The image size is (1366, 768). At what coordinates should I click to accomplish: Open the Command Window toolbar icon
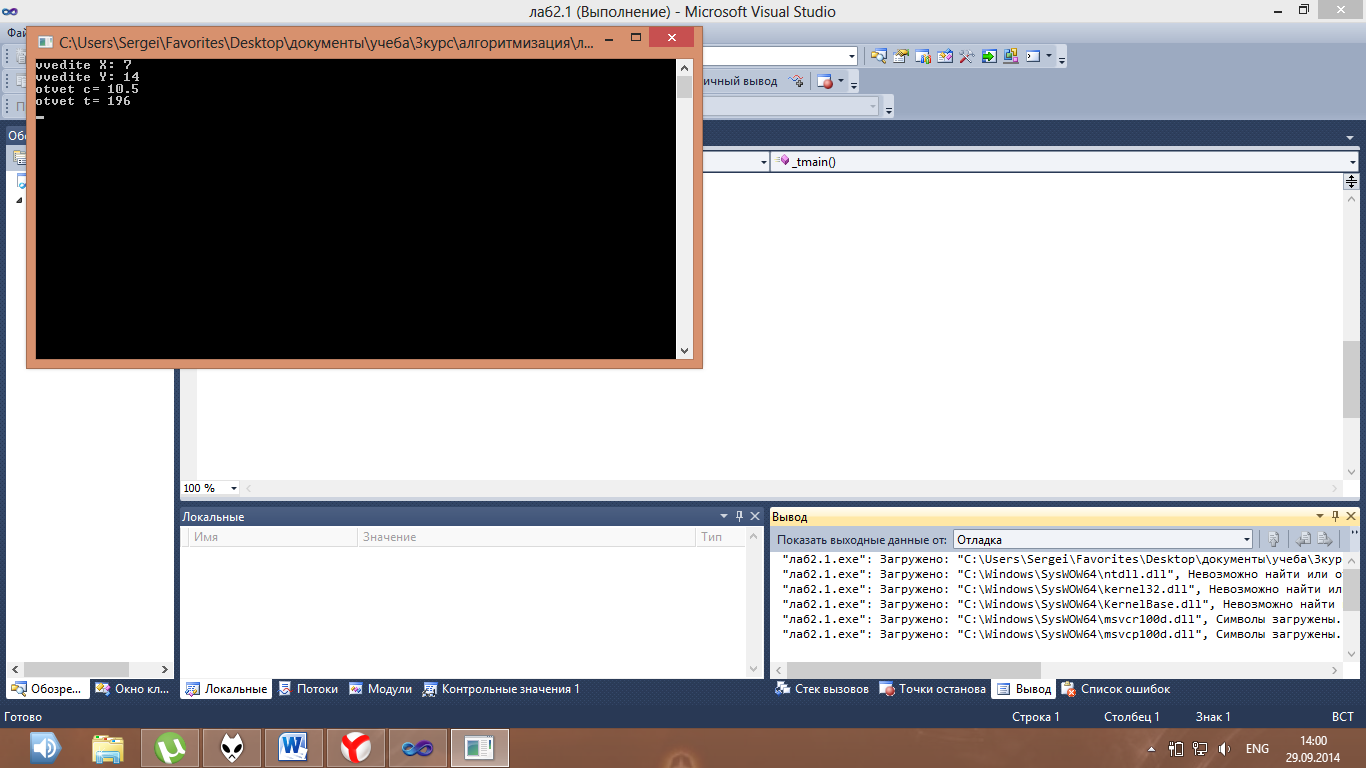click(x=1033, y=56)
